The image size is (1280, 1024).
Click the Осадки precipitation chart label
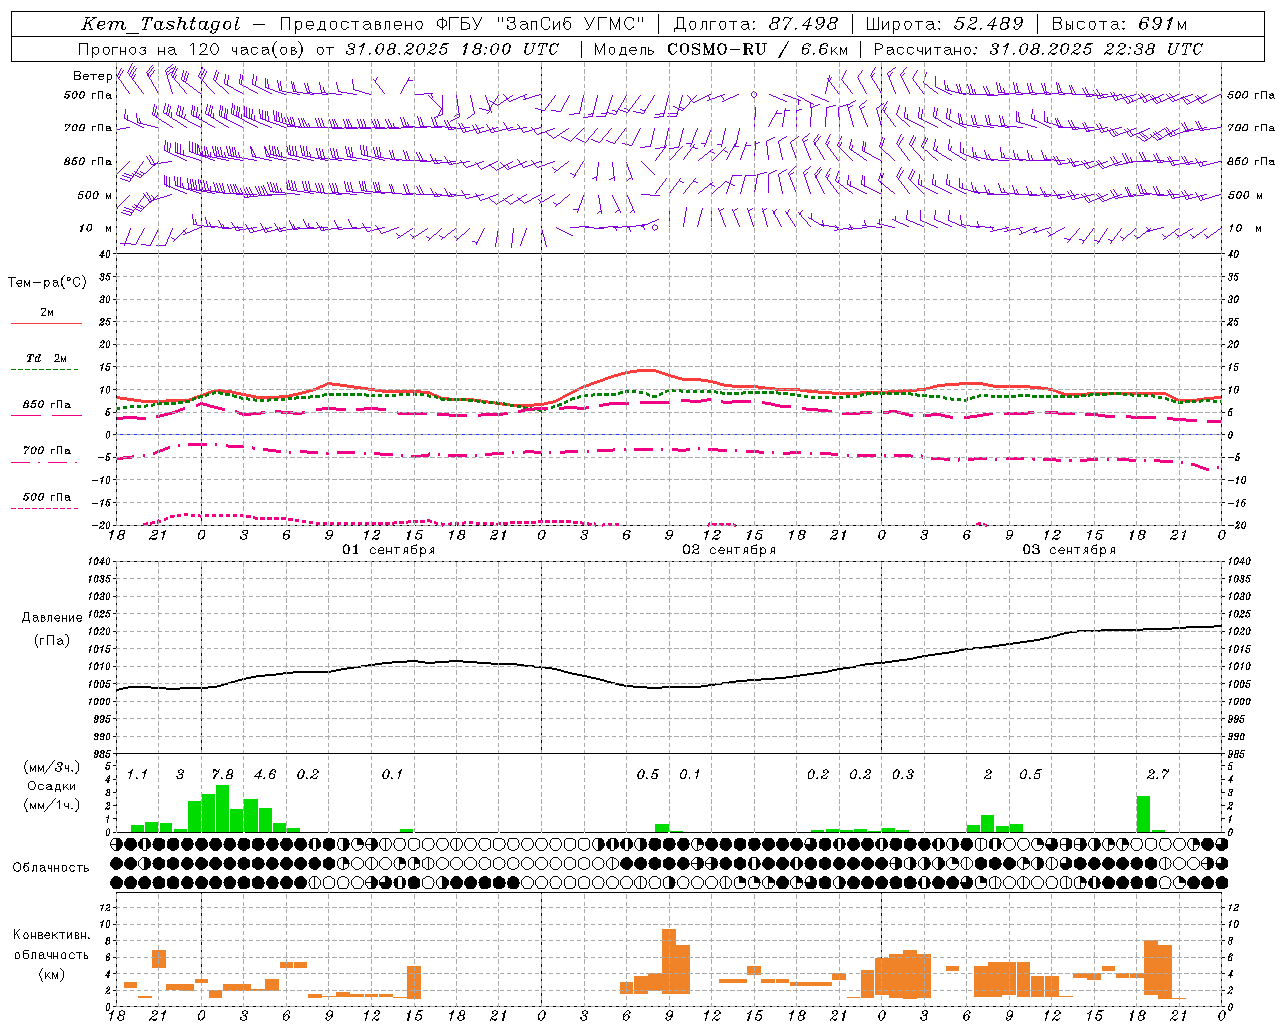coord(51,786)
